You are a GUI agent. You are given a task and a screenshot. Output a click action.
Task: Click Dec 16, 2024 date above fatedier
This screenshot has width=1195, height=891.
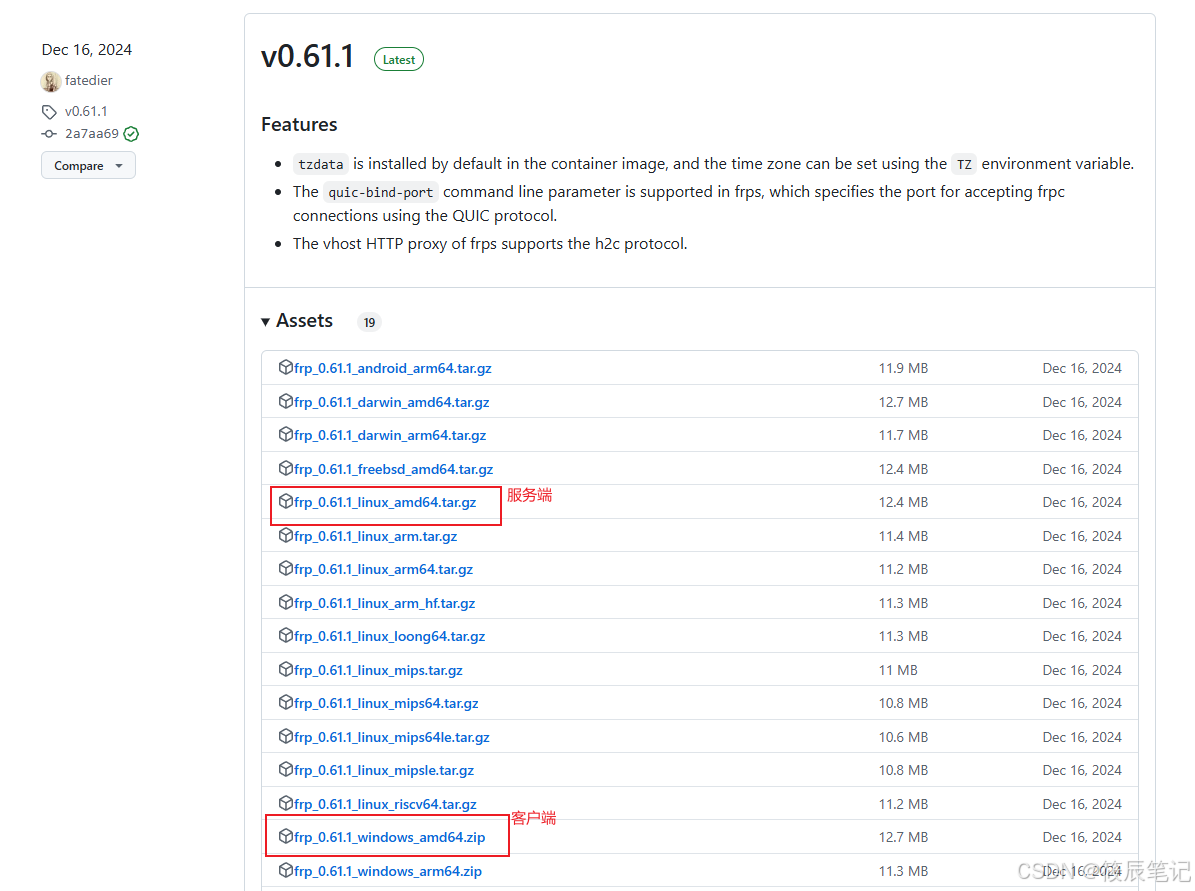coord(87,50)
